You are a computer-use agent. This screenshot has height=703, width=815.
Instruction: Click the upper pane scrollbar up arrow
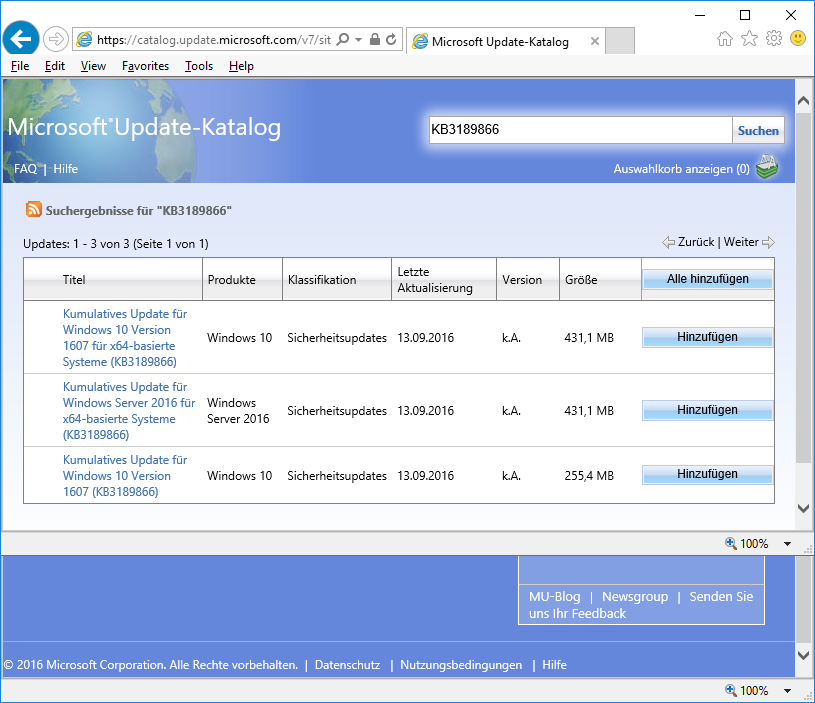click(803, 100)
